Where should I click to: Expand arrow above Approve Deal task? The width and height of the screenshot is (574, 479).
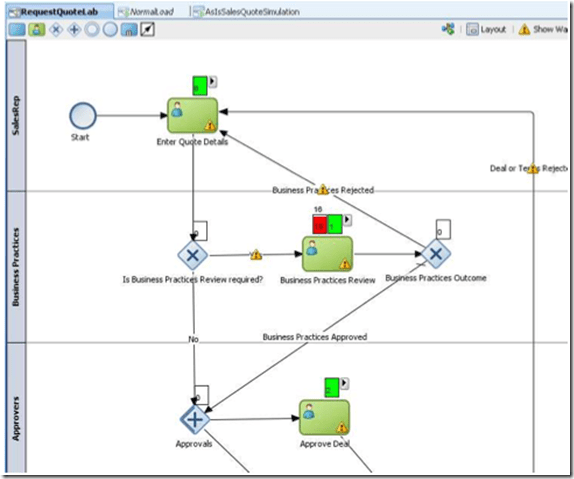pos(344,383)
